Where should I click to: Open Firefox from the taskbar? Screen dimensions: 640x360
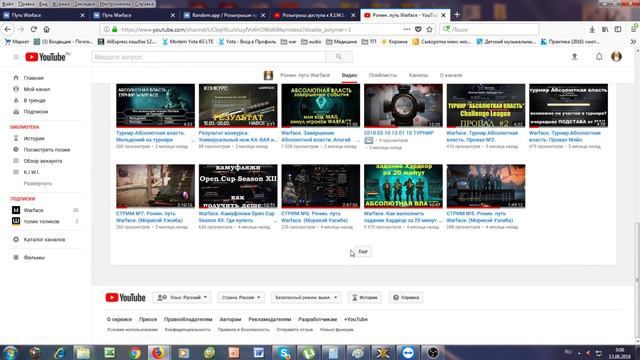(x=158, y=353)
